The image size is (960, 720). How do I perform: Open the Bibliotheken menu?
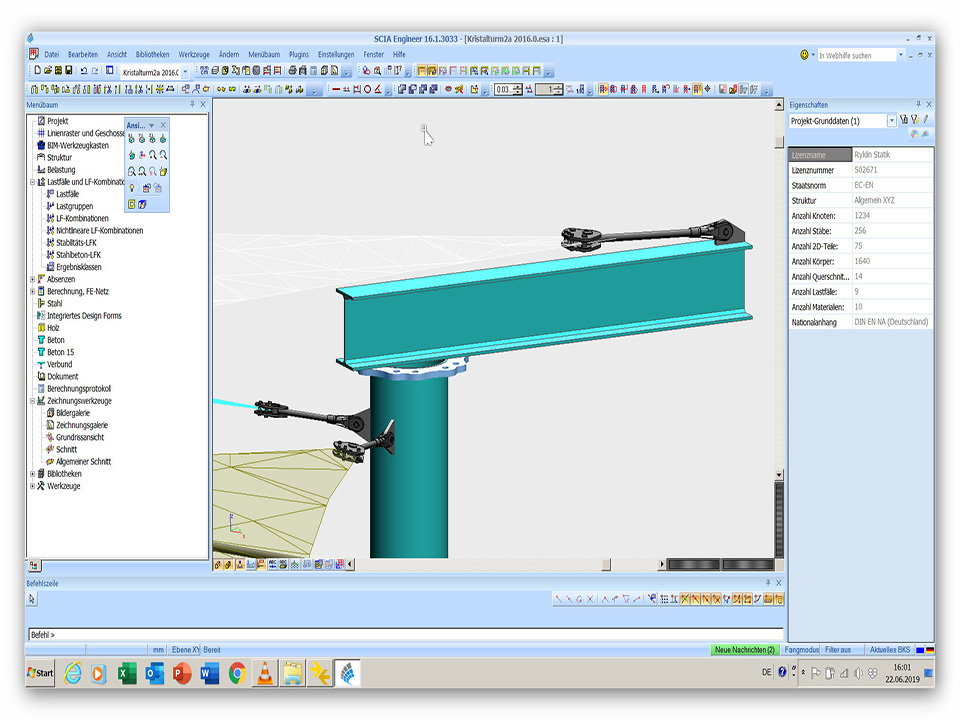[152, 54]
